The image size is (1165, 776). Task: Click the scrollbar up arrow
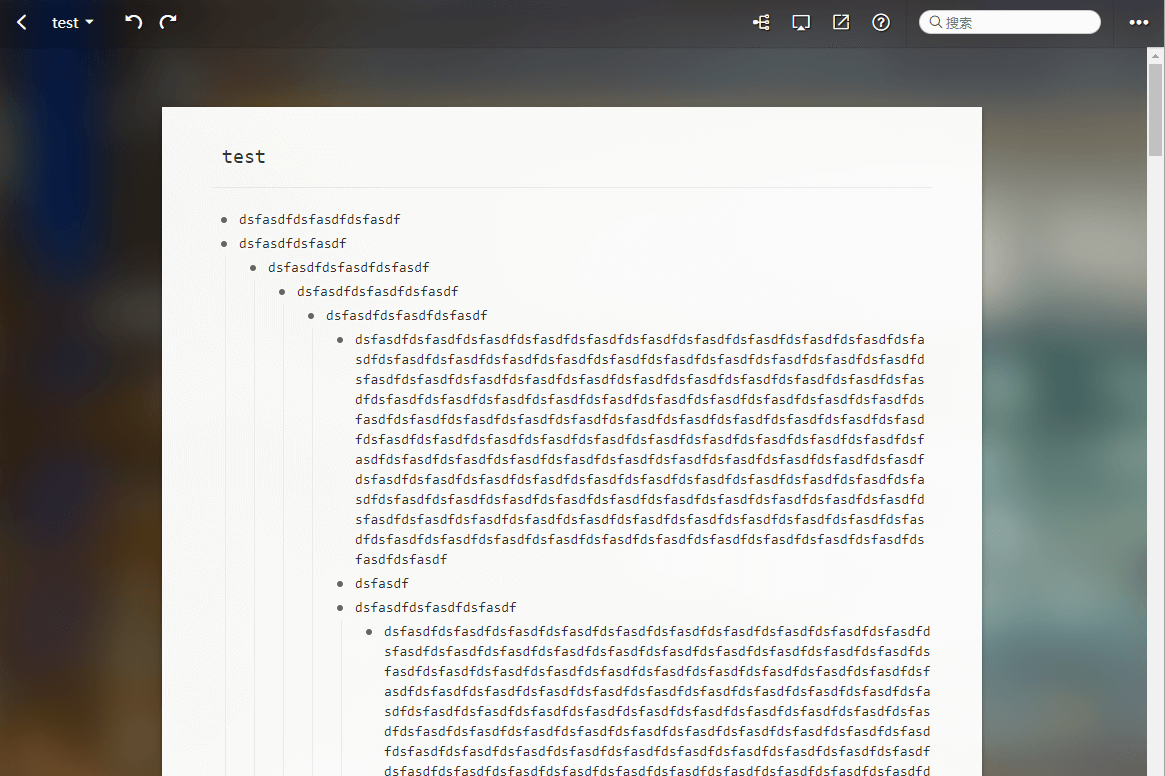pyautogui.click(x=1155, y=54)
